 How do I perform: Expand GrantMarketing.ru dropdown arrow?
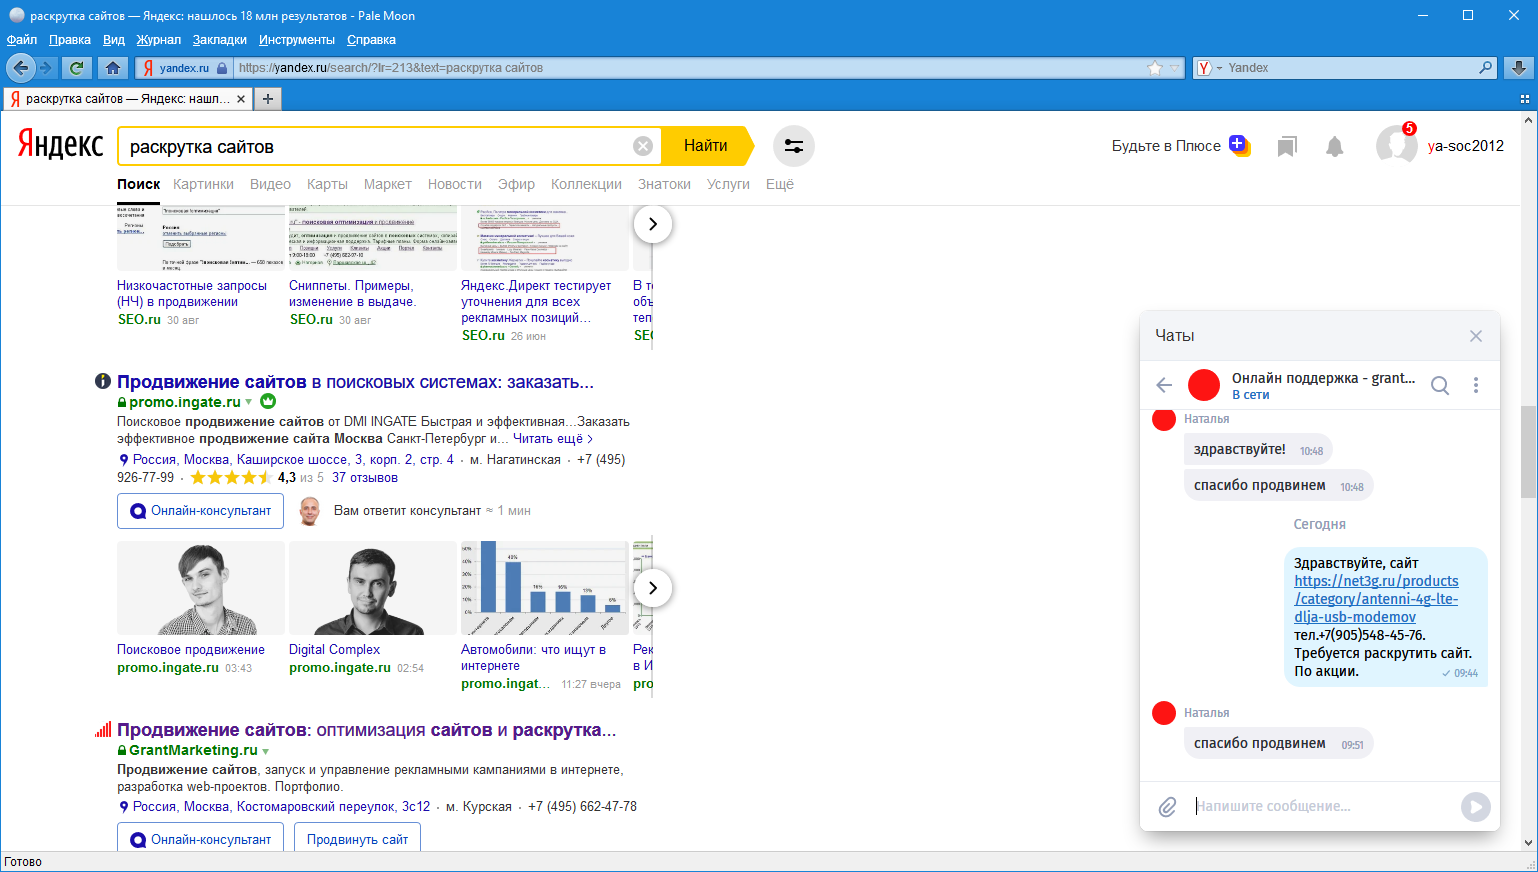(x=265, y=751)
